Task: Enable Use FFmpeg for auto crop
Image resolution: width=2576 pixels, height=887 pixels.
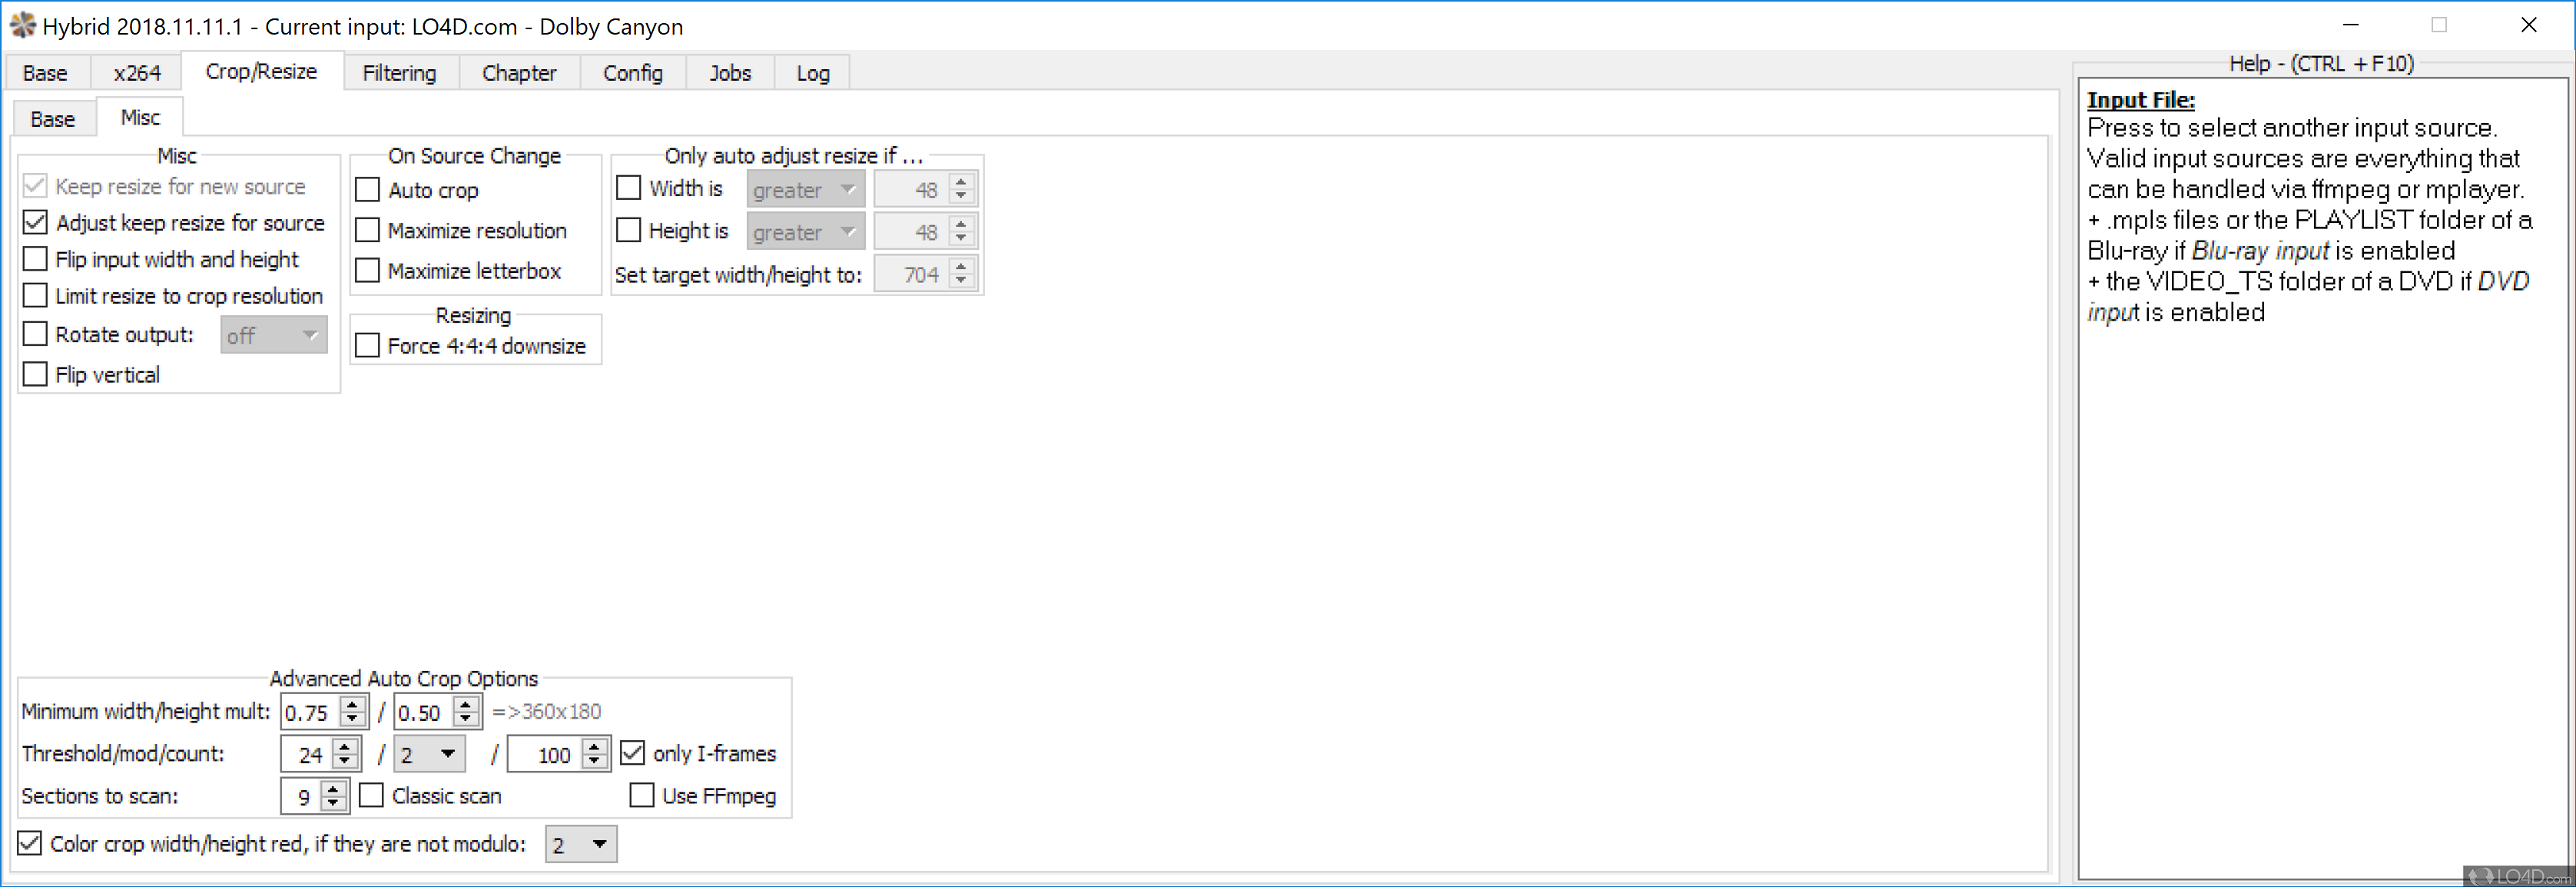Action: (x=643, y=795)
